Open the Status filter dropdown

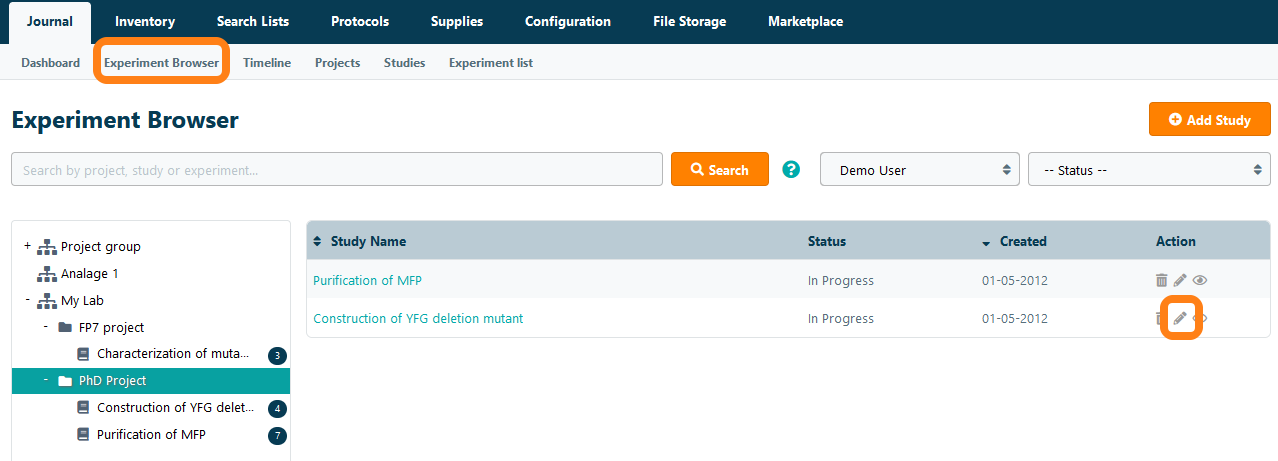(x=1148, y=170)
